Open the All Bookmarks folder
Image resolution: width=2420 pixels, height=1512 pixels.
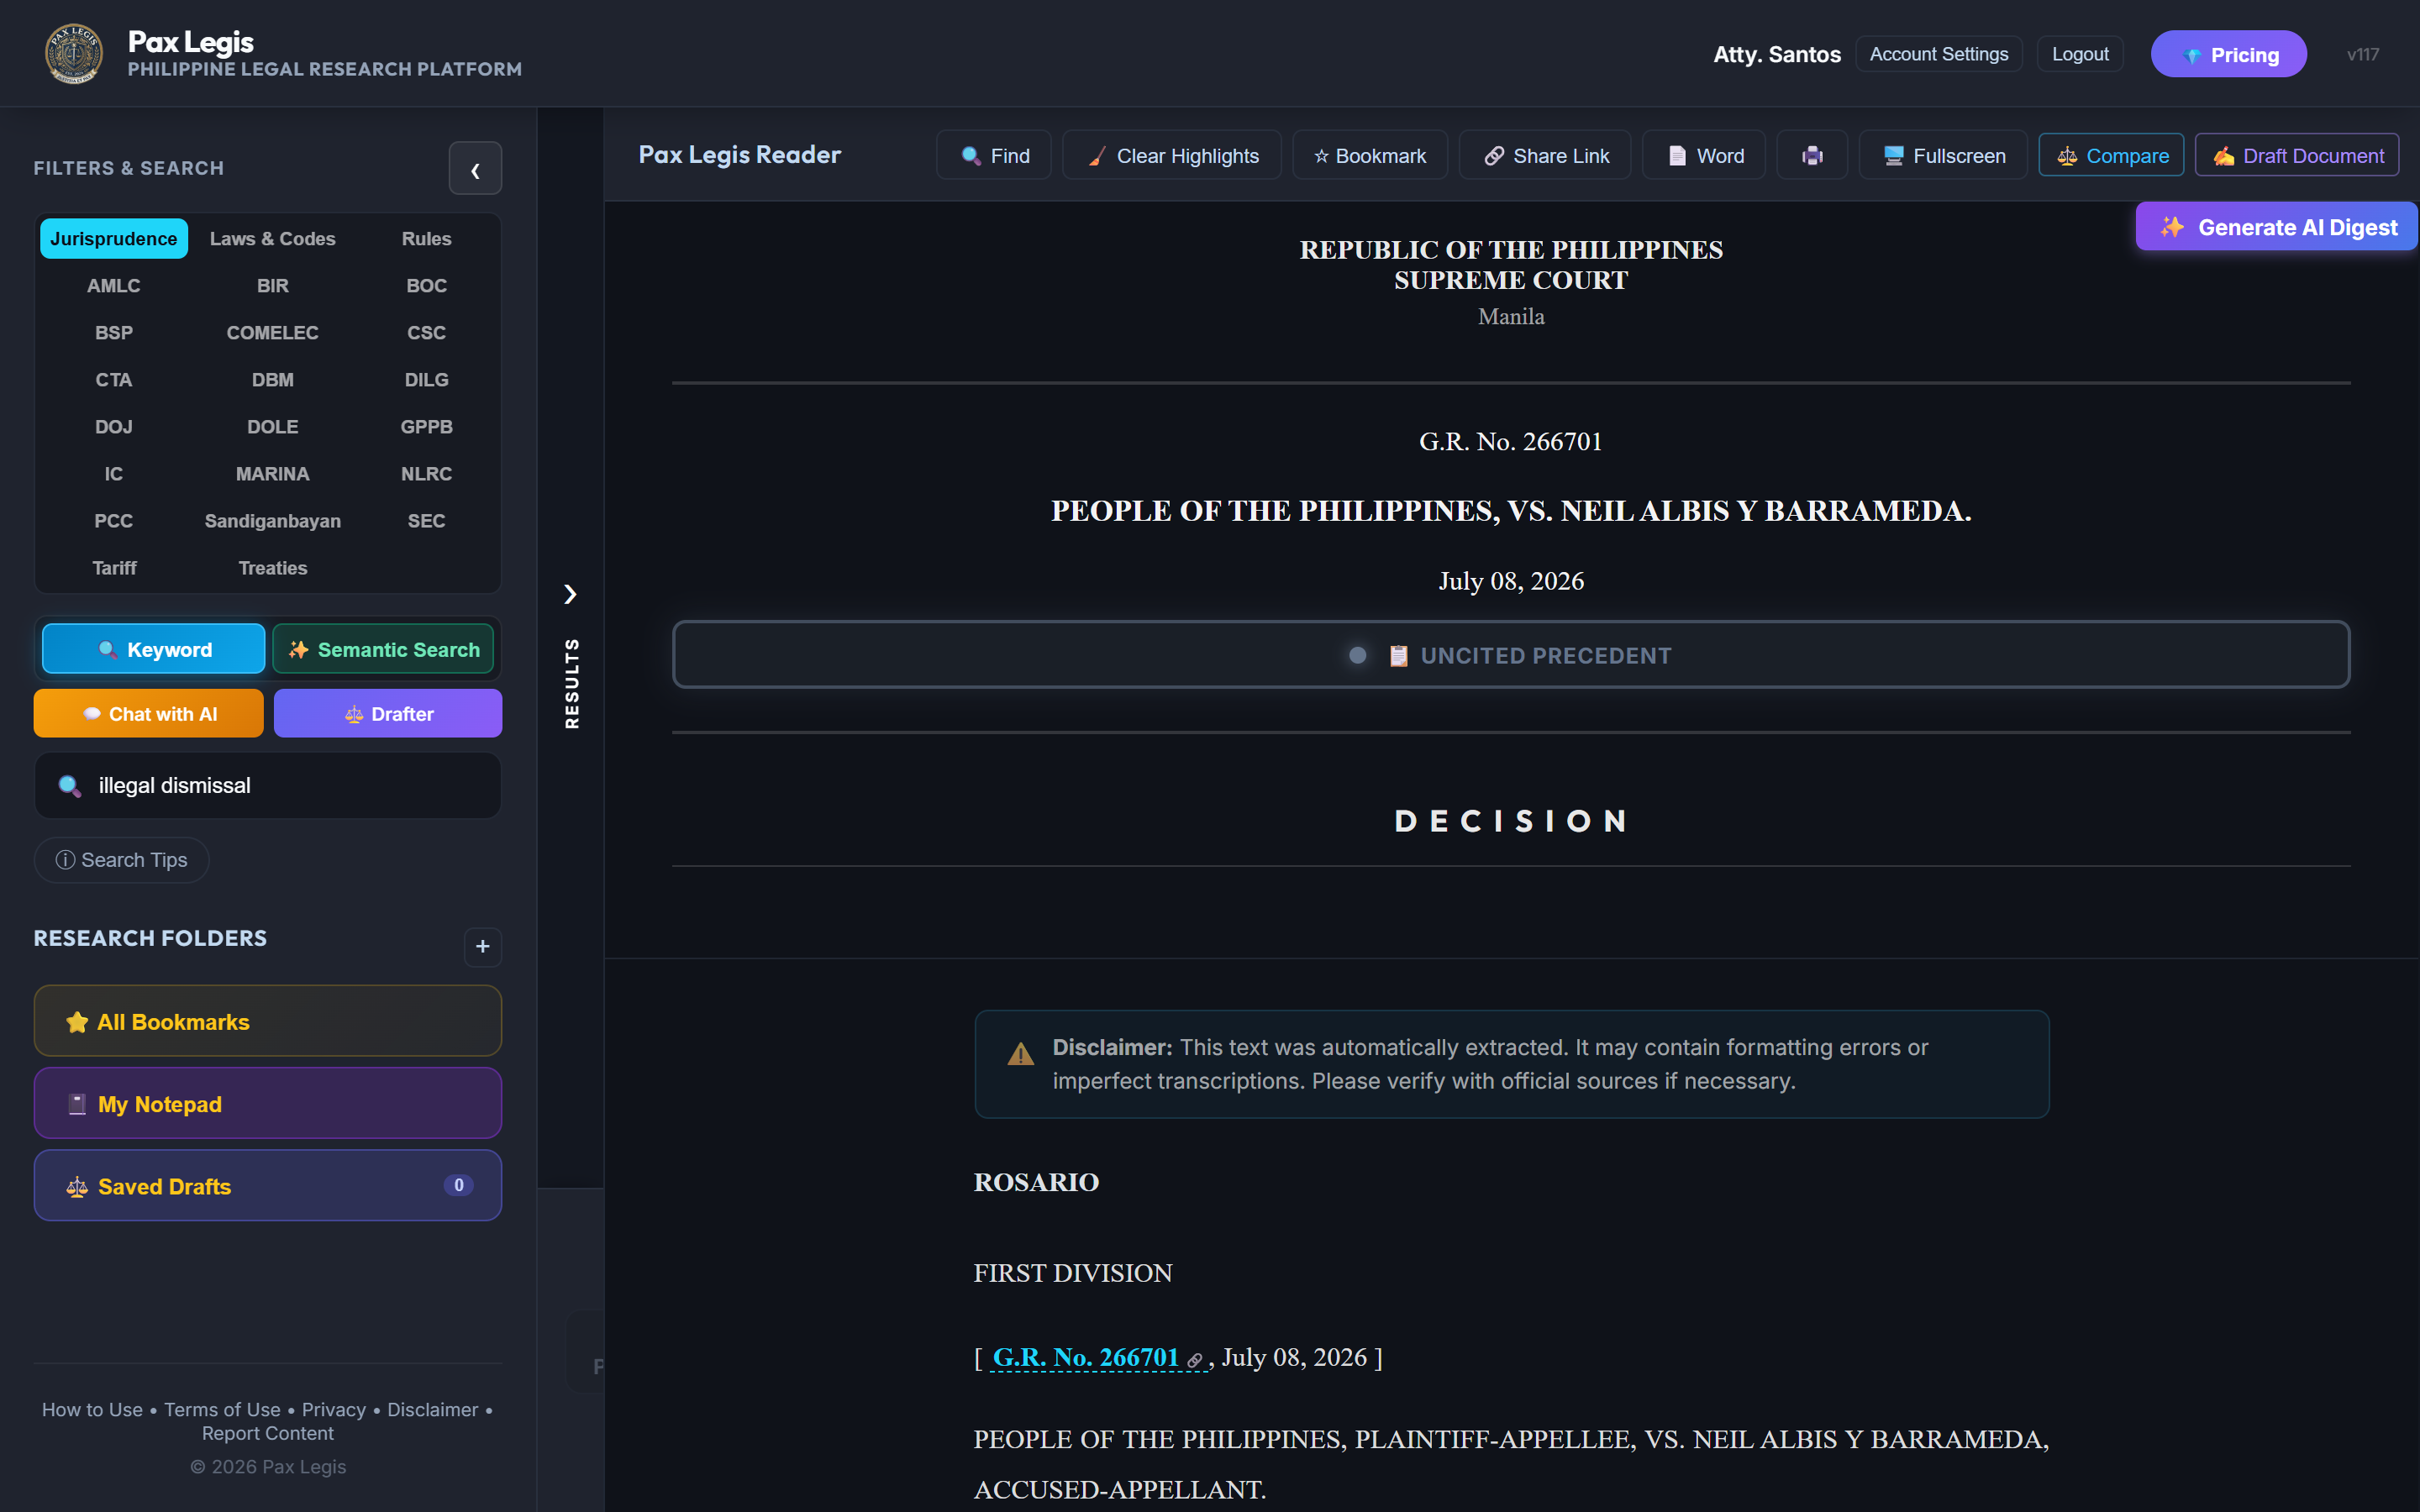[268, 1021]
